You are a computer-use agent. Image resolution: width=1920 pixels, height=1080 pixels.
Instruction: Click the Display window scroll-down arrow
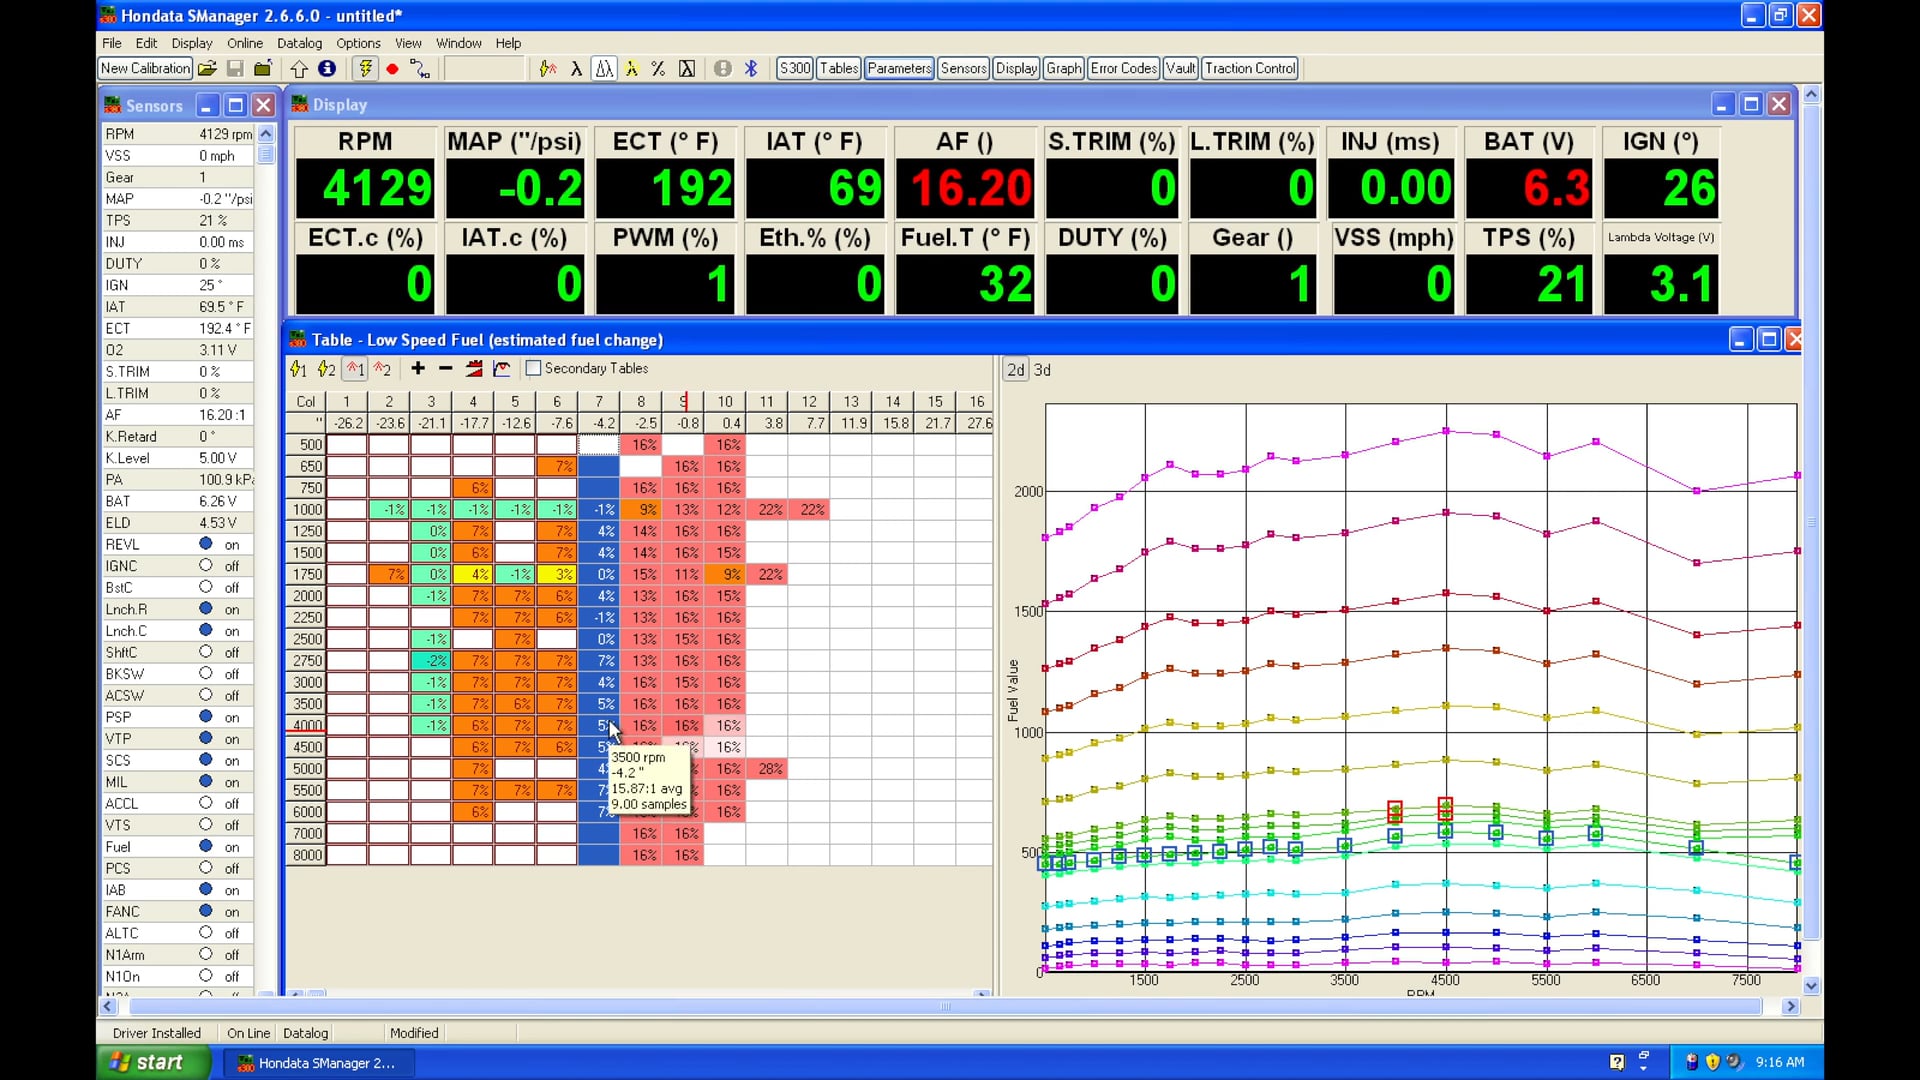click(x=1811, y=986)
